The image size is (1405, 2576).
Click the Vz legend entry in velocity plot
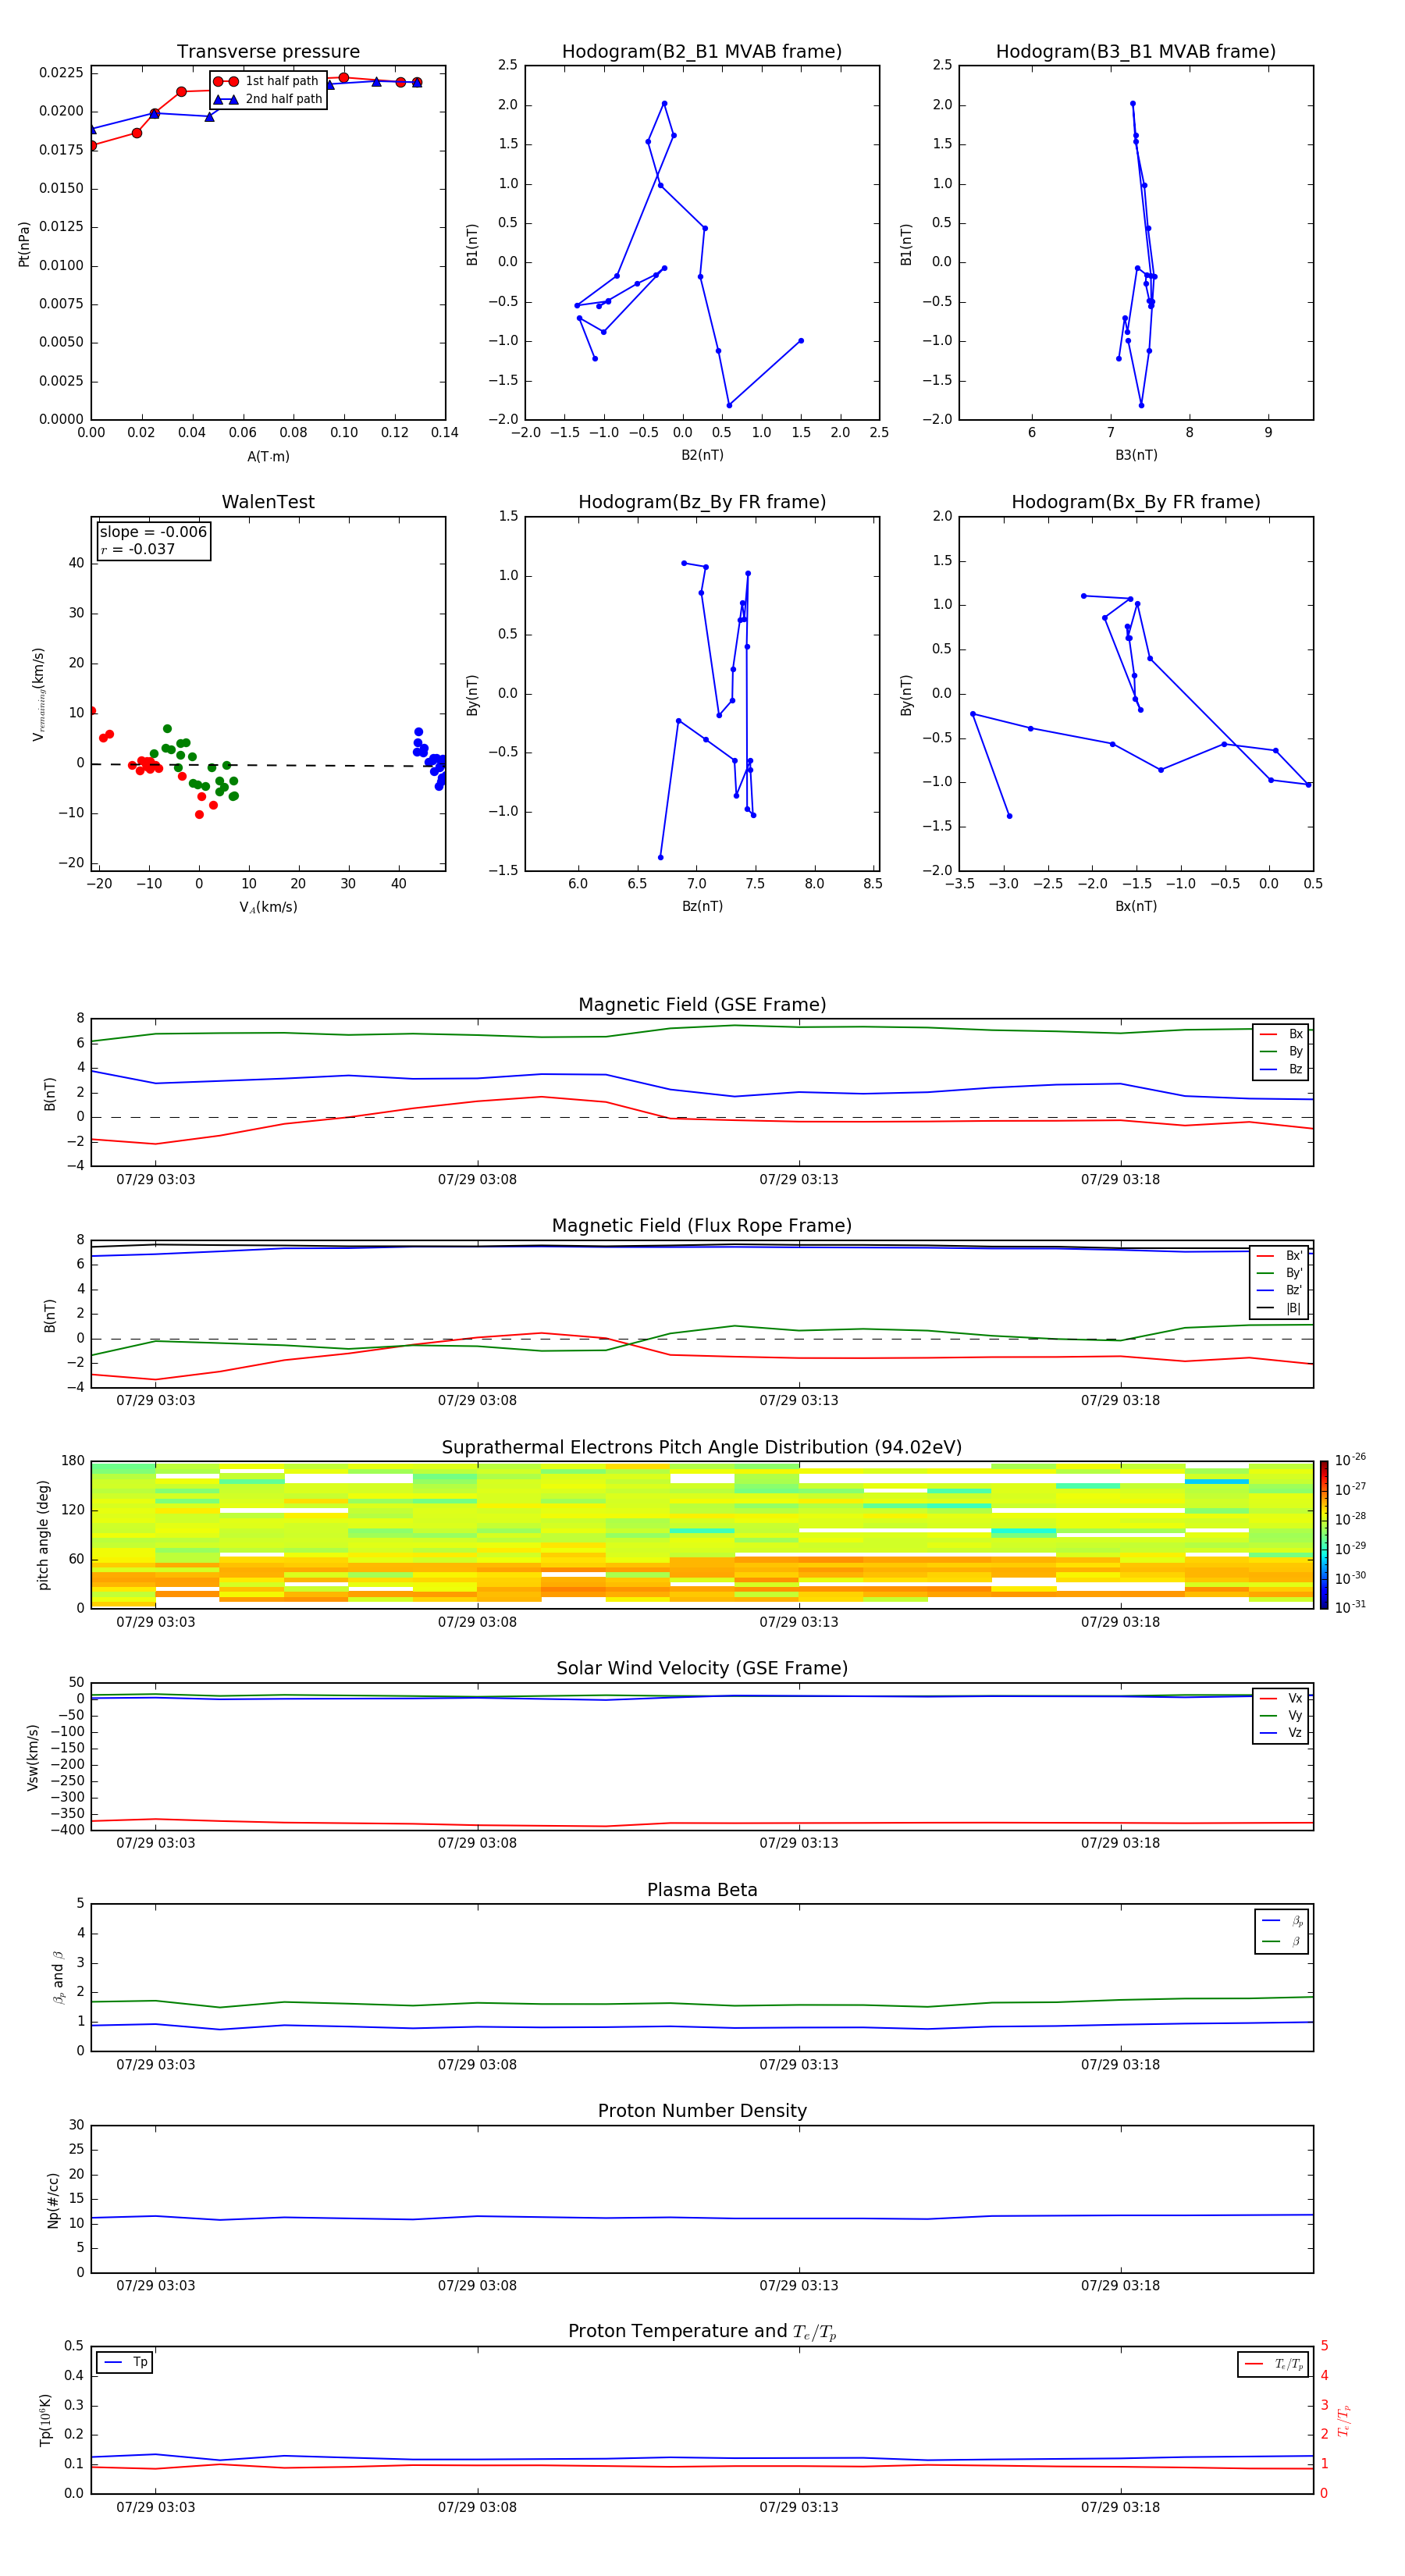1282,1732
